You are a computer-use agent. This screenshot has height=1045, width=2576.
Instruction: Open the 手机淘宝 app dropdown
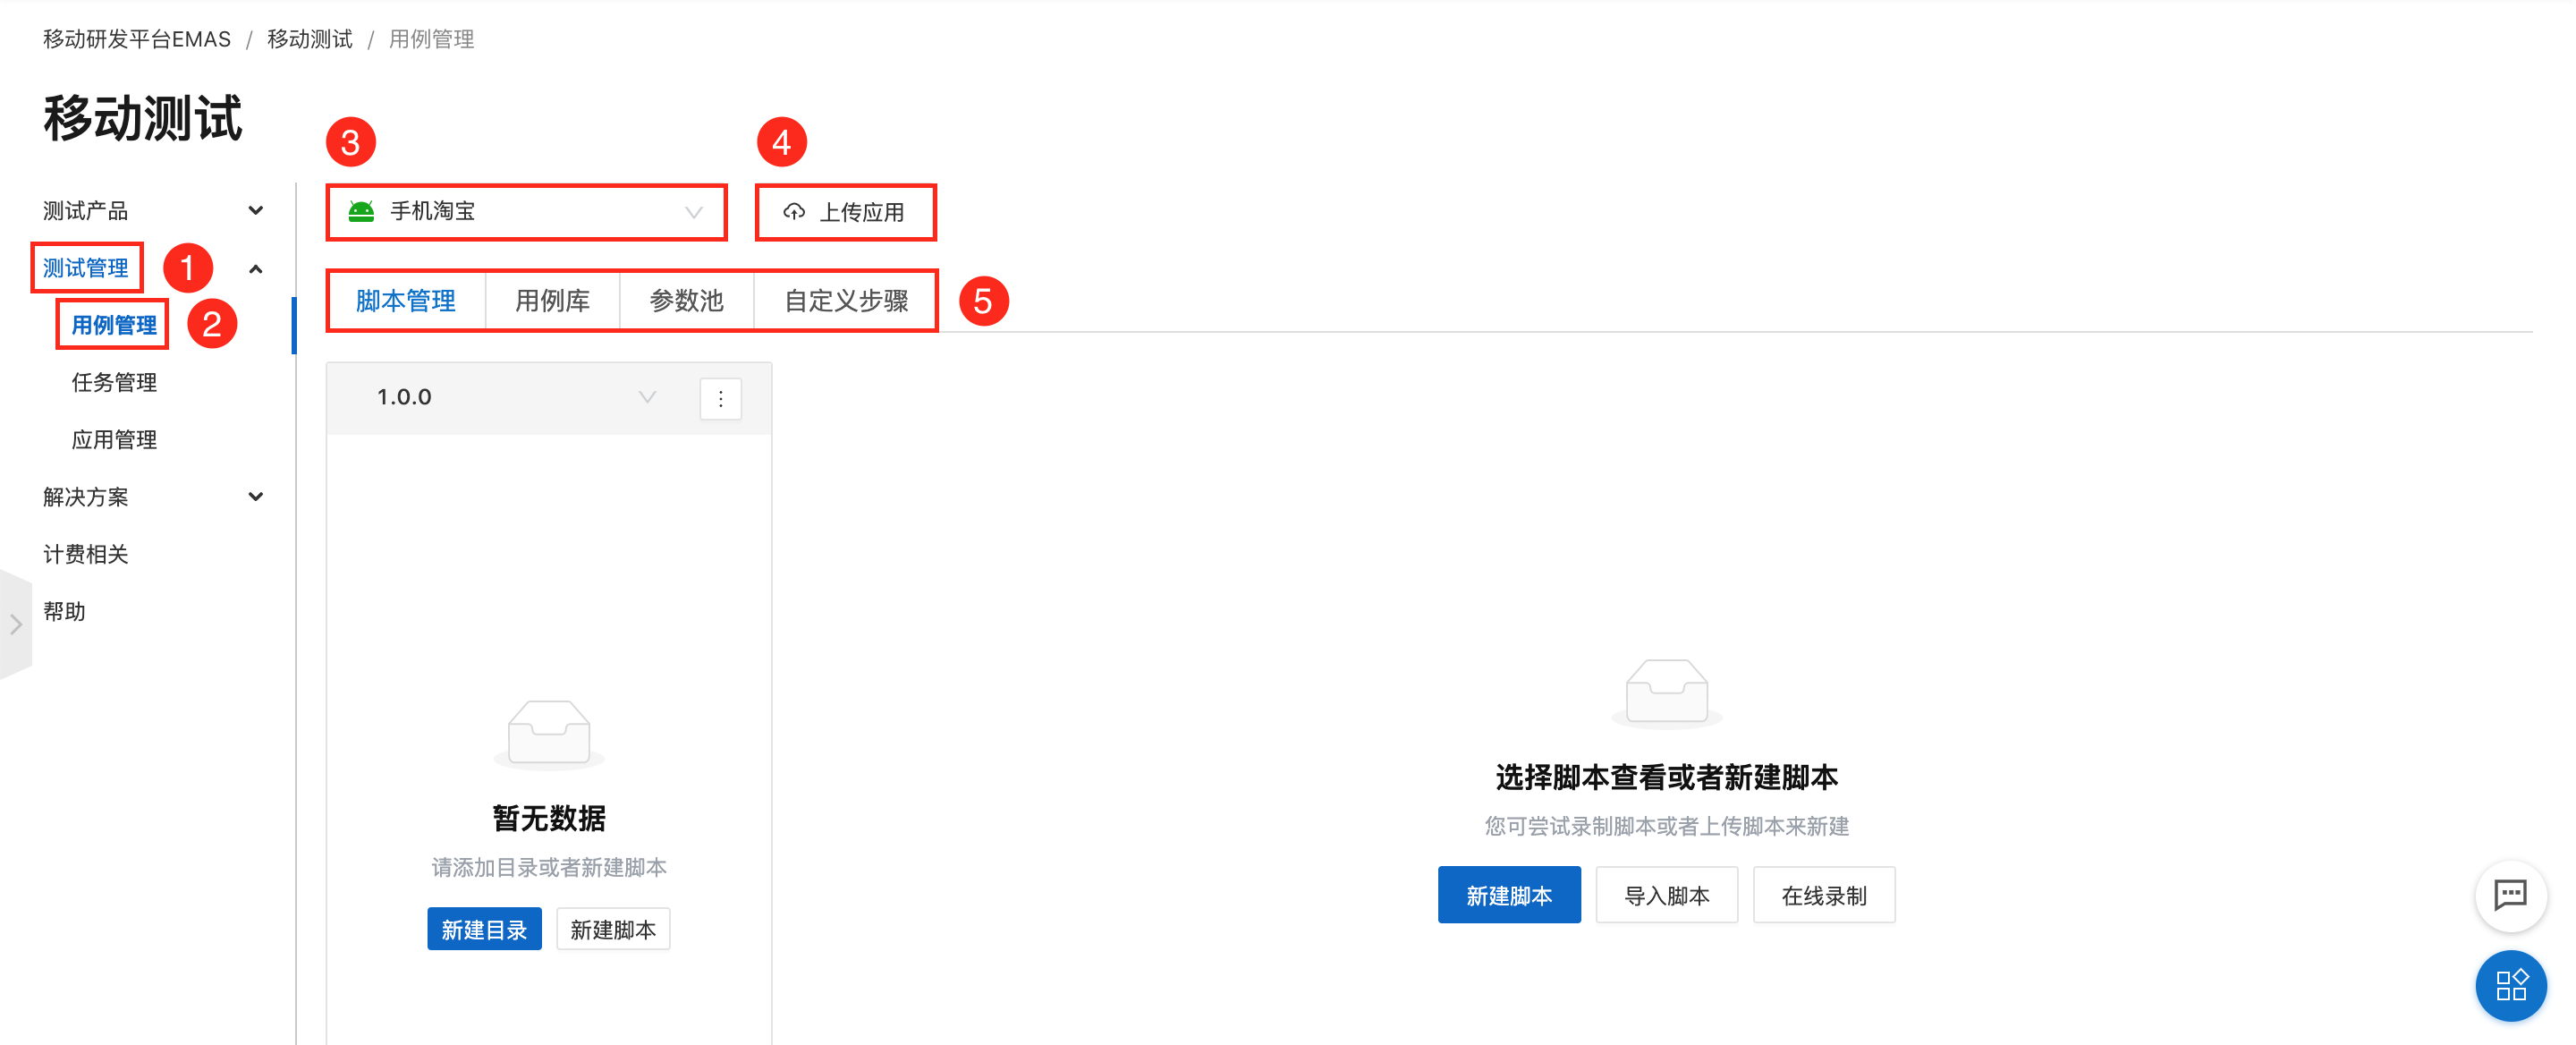pyautogui.click(x=526, y=212)
